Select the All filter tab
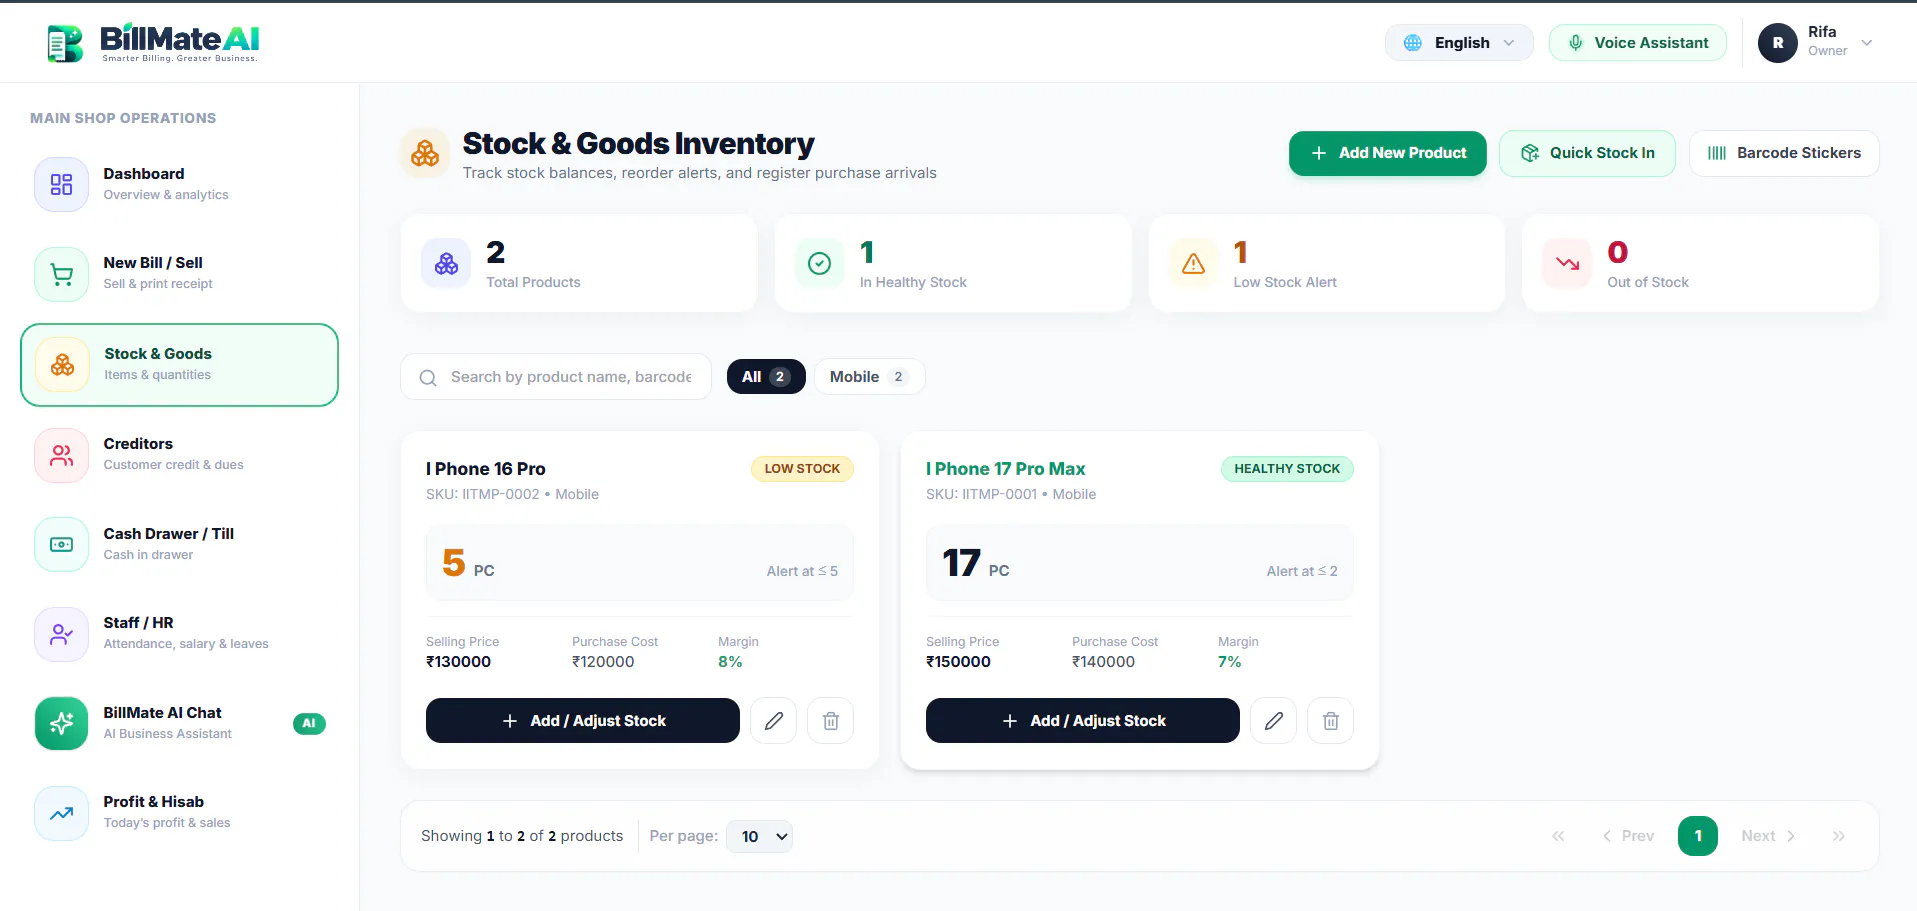The height and width of the screenshot is (911, 1917). (766, 377)
